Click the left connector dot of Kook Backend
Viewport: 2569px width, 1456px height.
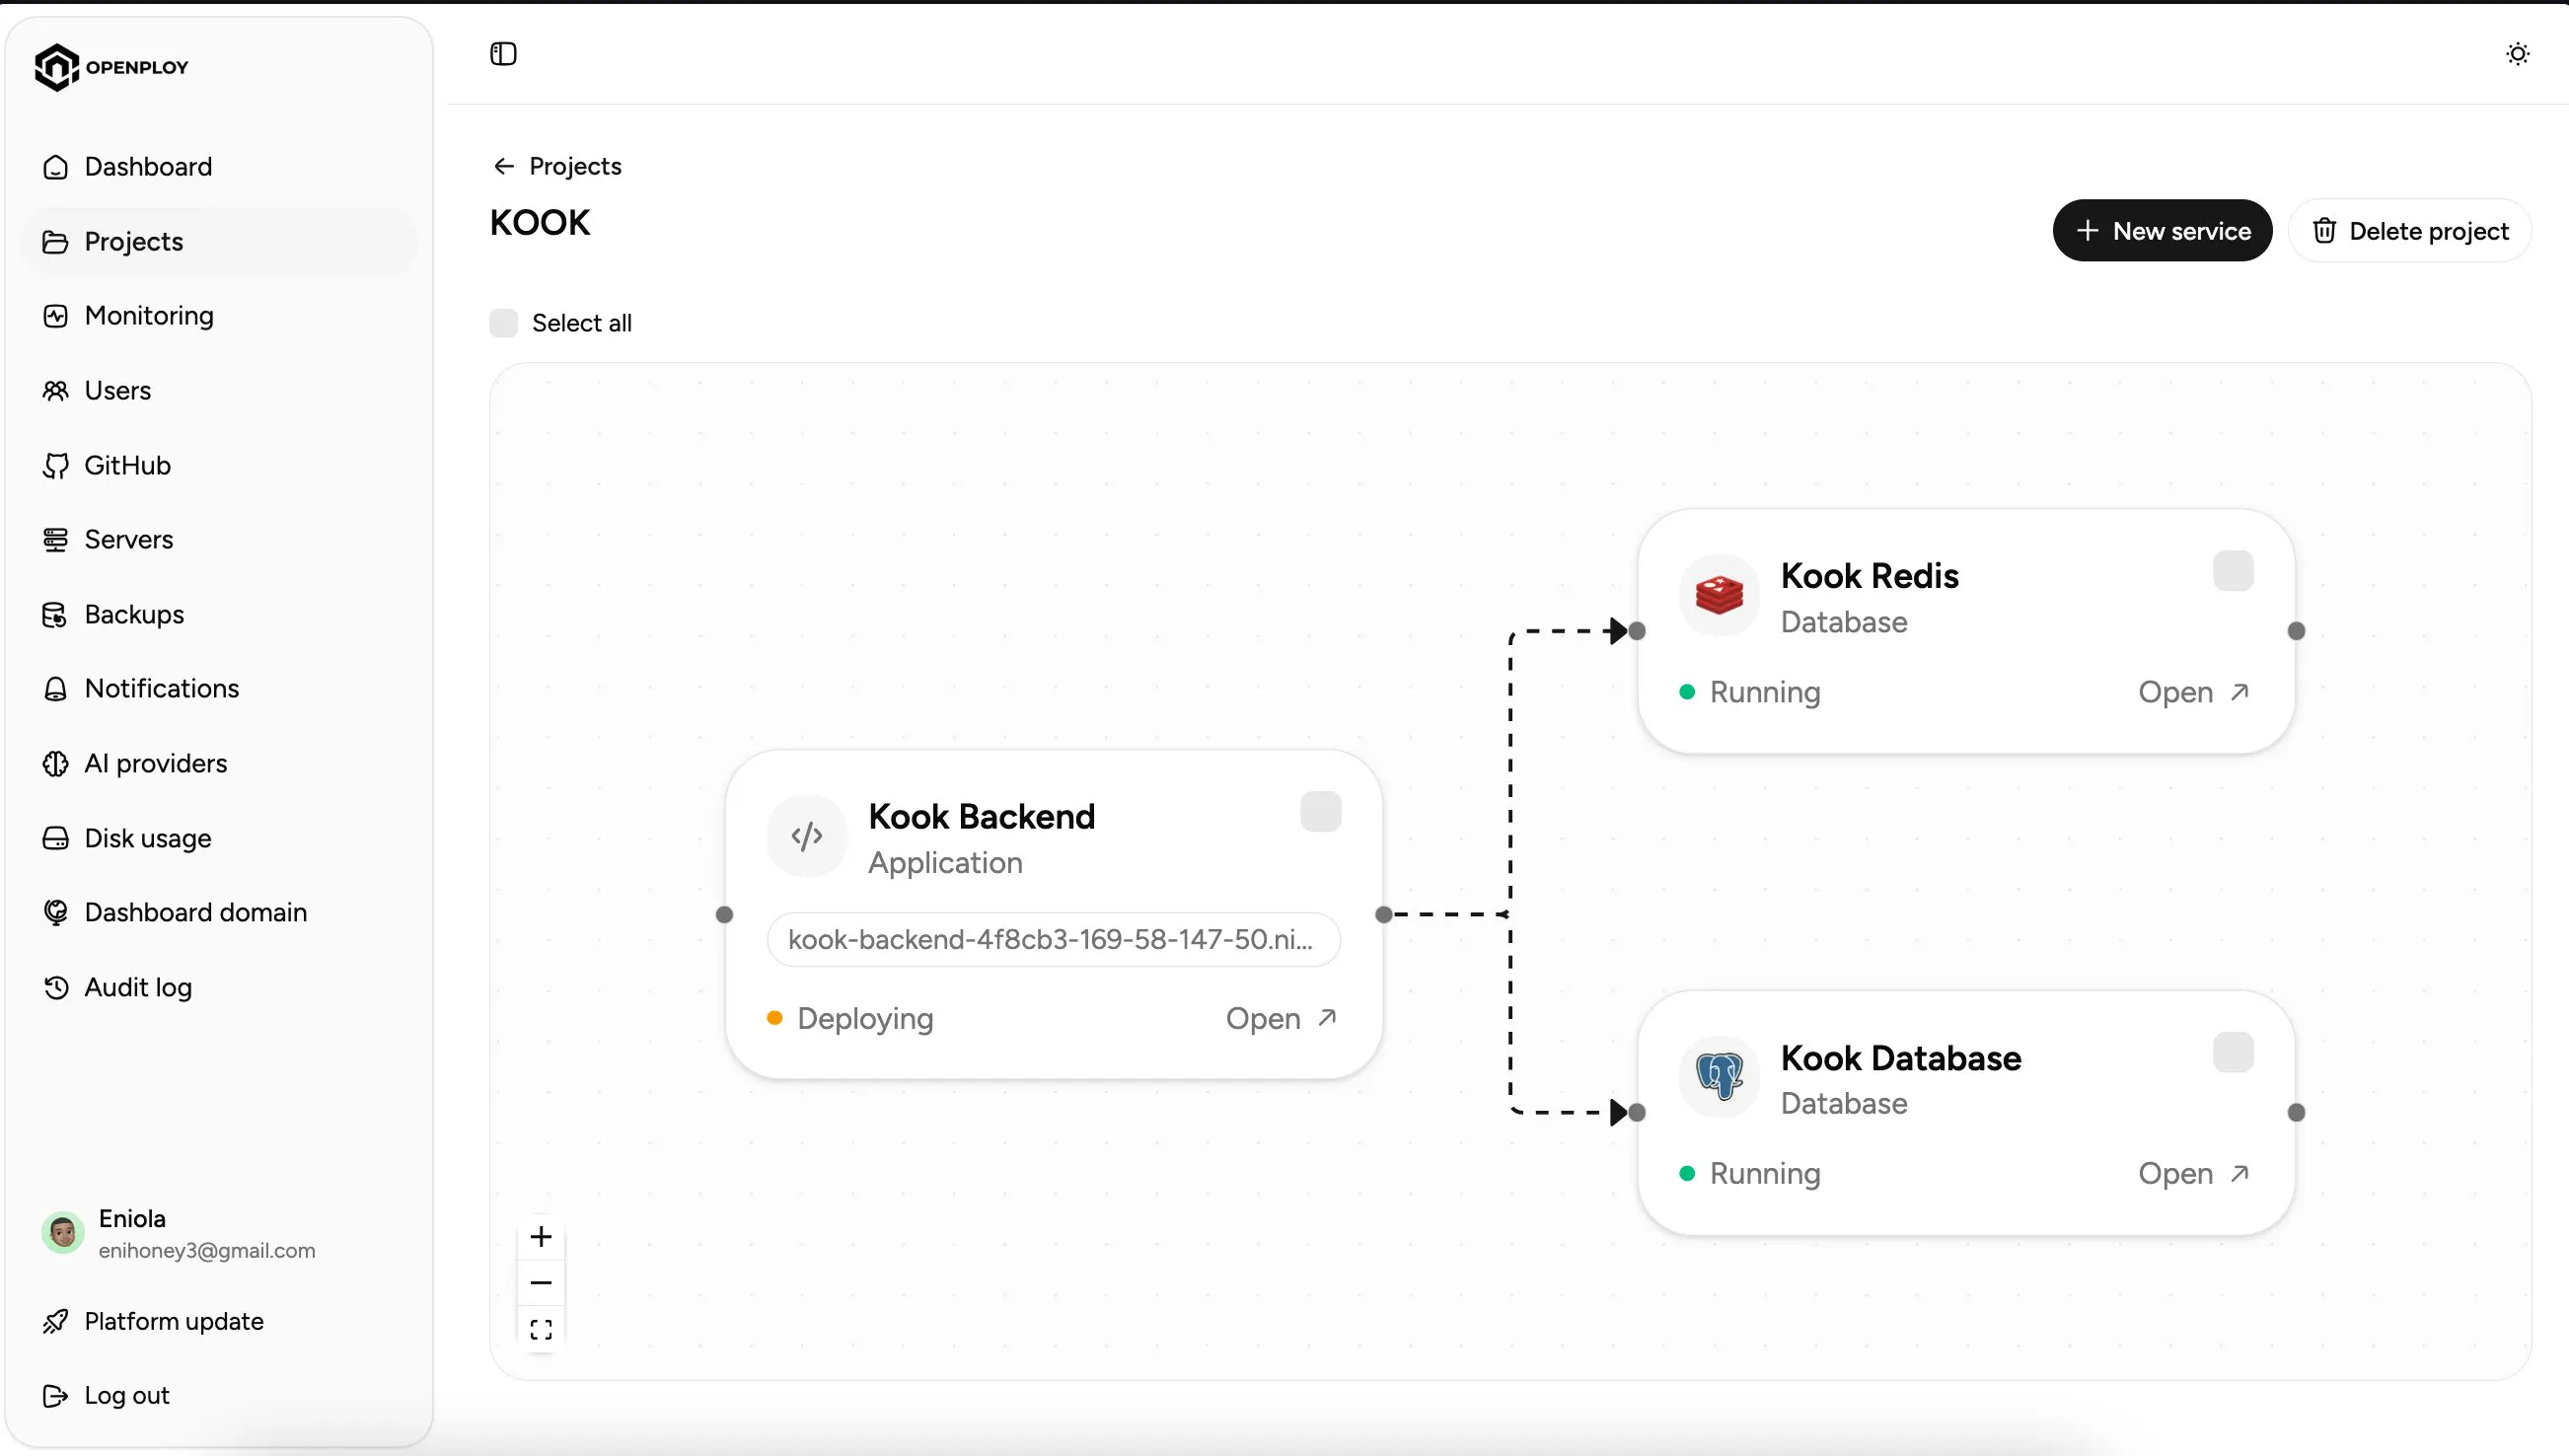[x=725, y=914]
